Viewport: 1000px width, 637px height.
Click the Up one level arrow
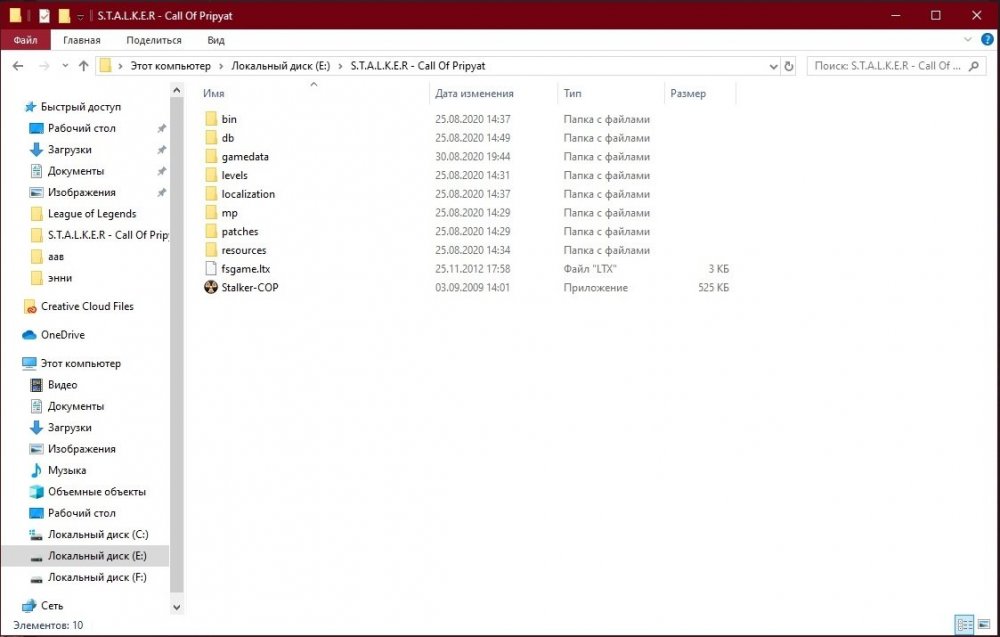point(84,66)
